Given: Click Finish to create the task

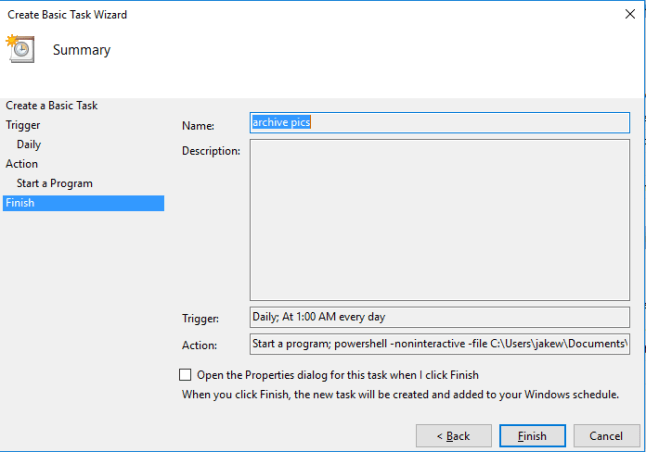Looking at the screenshot, I should 532,436.
